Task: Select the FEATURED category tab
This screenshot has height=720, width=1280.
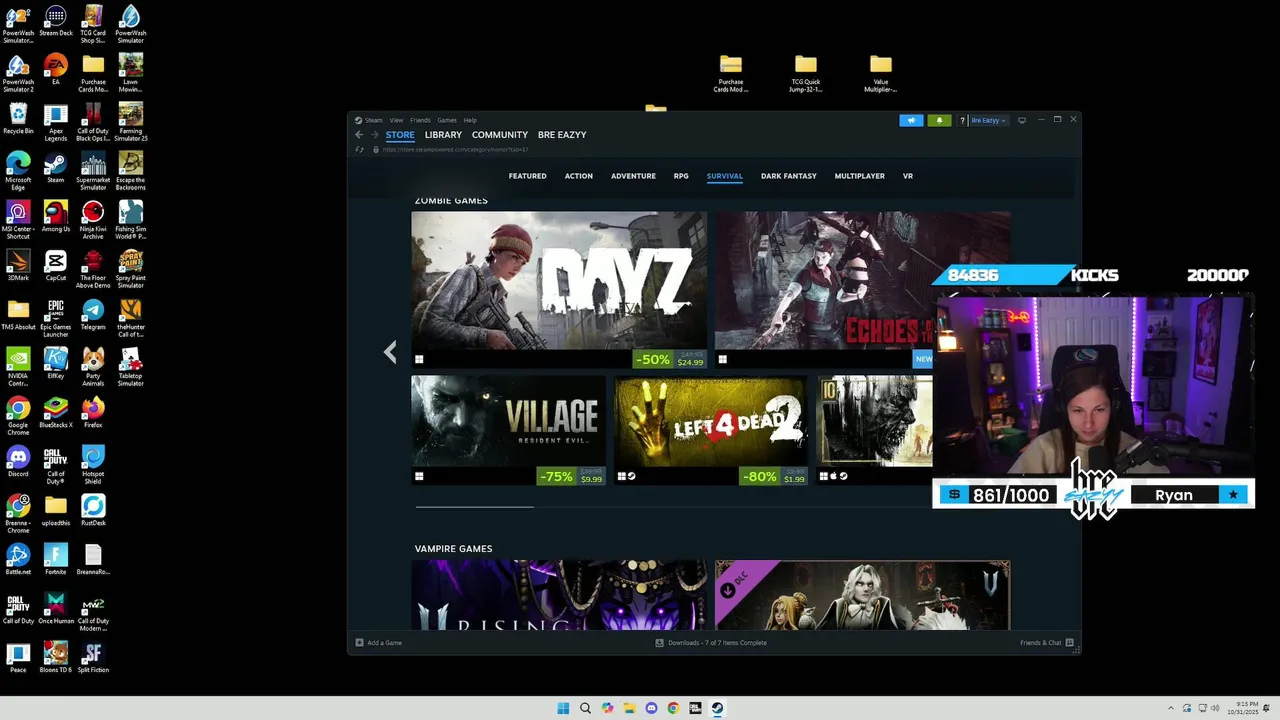Action: pos(527,176)
